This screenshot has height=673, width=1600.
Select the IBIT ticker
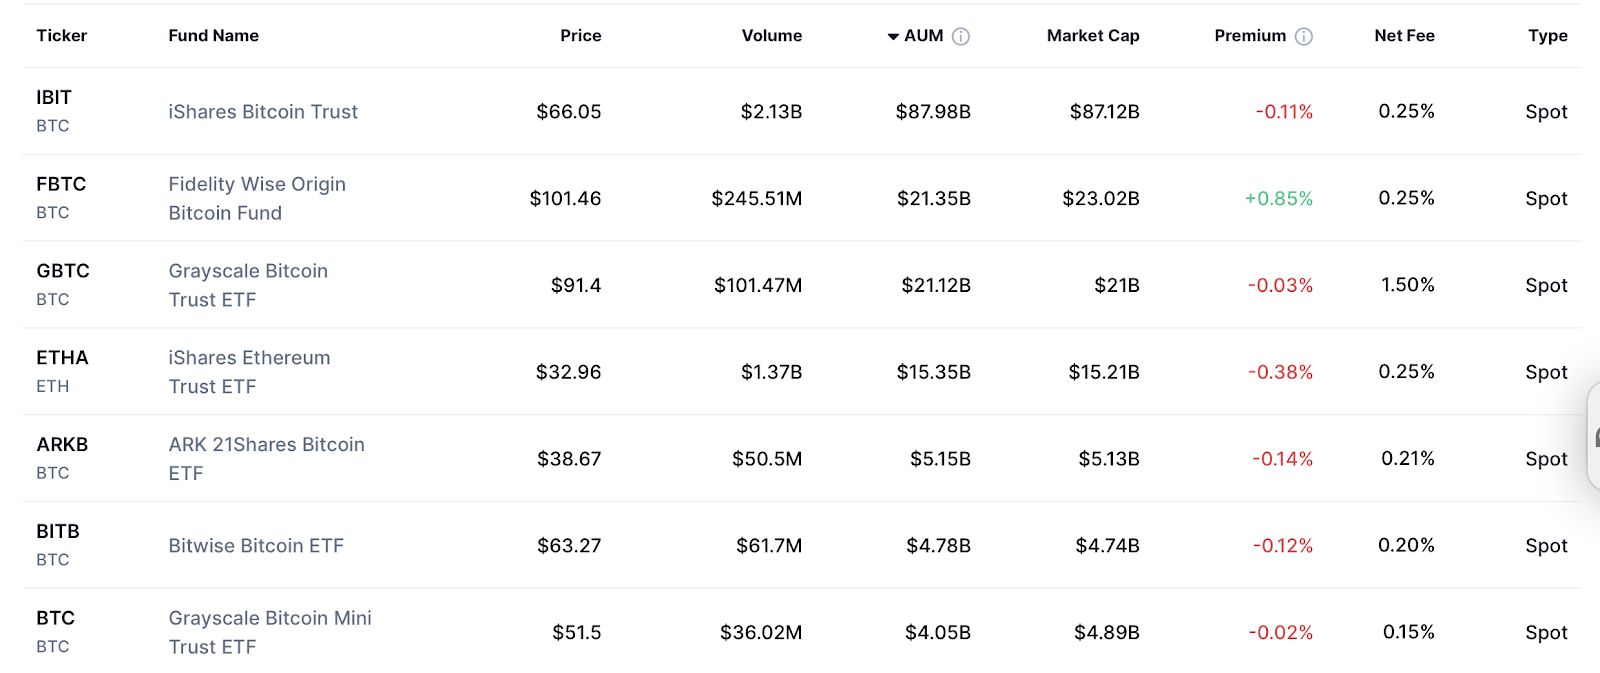click(54, 97)
